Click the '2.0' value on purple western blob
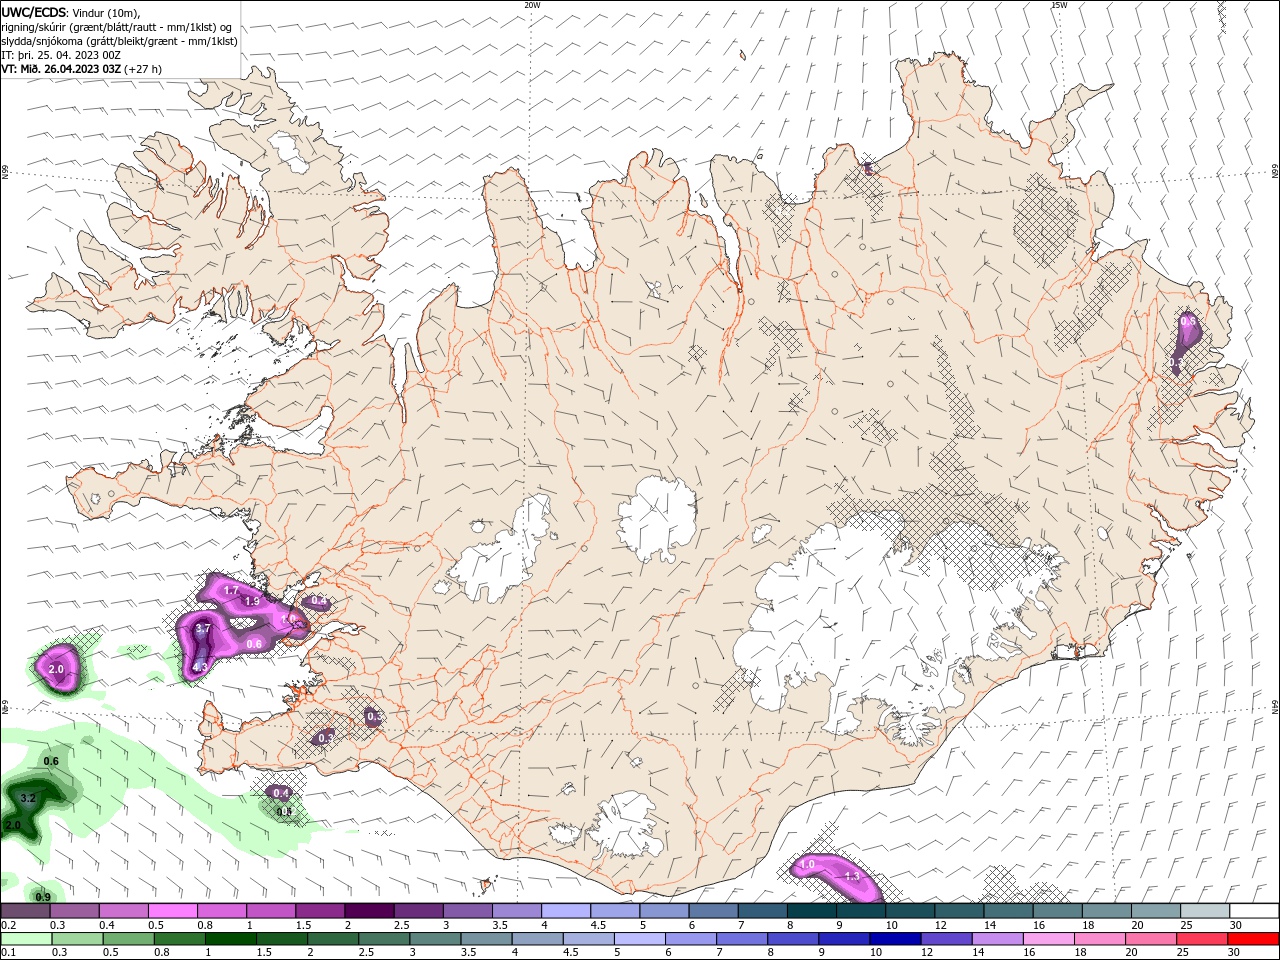Screen dimensions: 1280x960 pos(56,669)
